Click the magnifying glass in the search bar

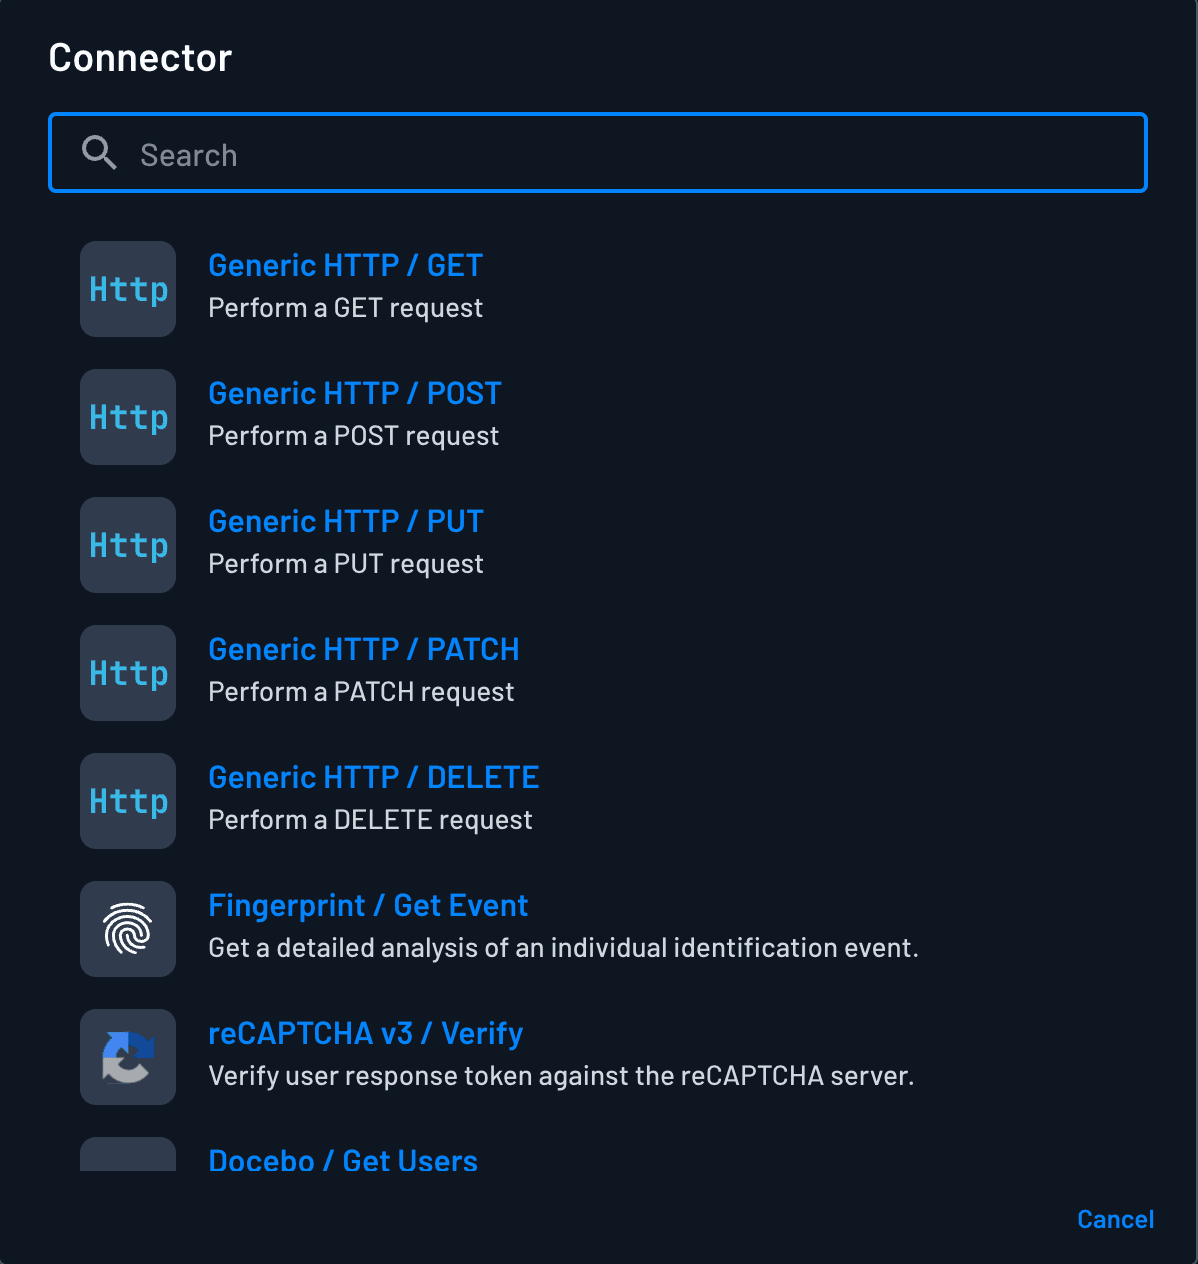click(x=99, y=153)
